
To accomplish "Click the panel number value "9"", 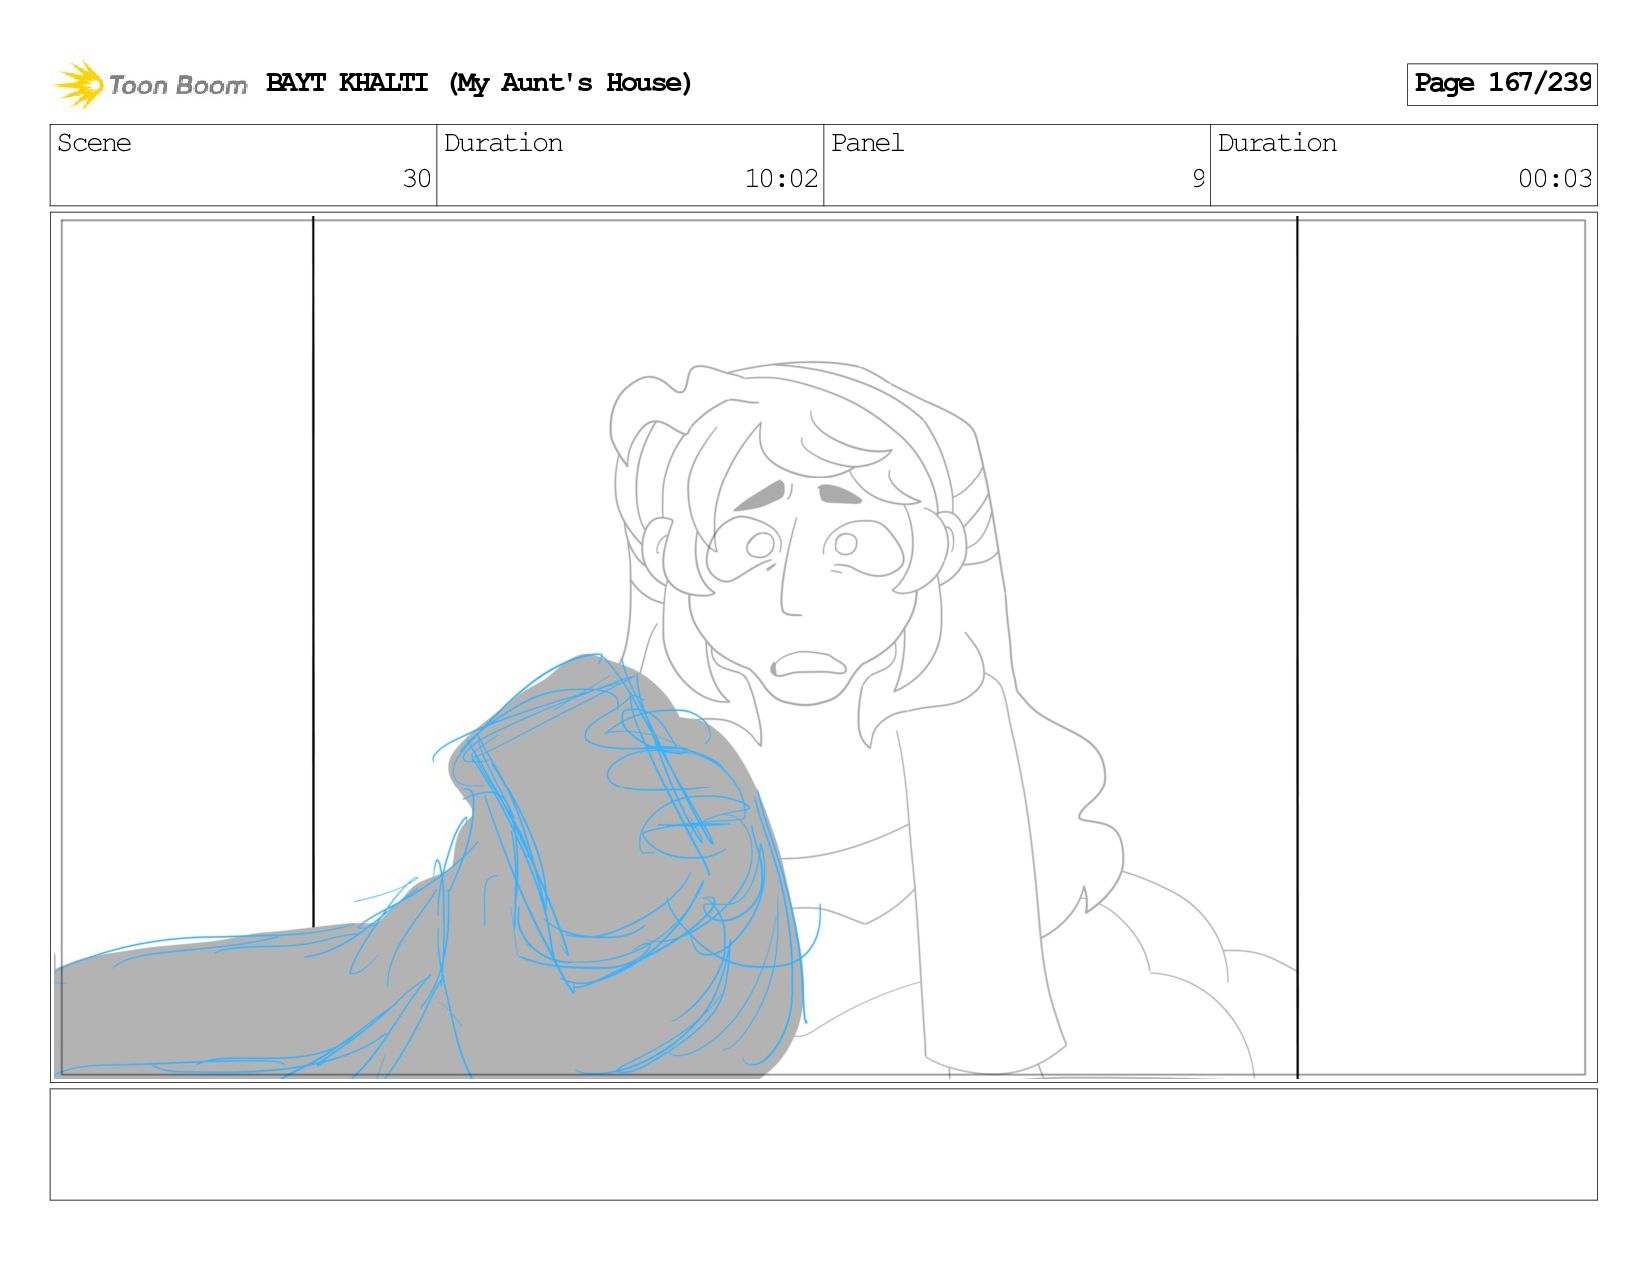I will click(x=1198, y=179).
